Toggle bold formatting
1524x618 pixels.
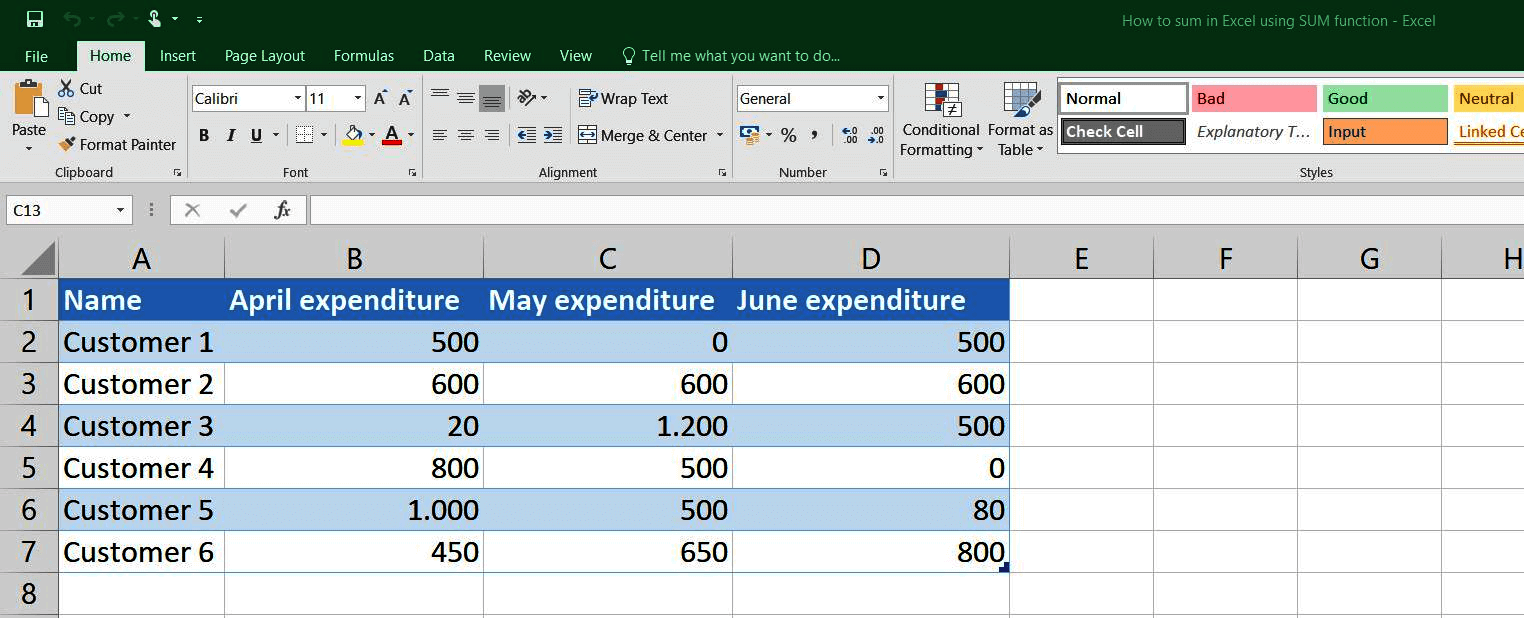[x=204, y=135]
